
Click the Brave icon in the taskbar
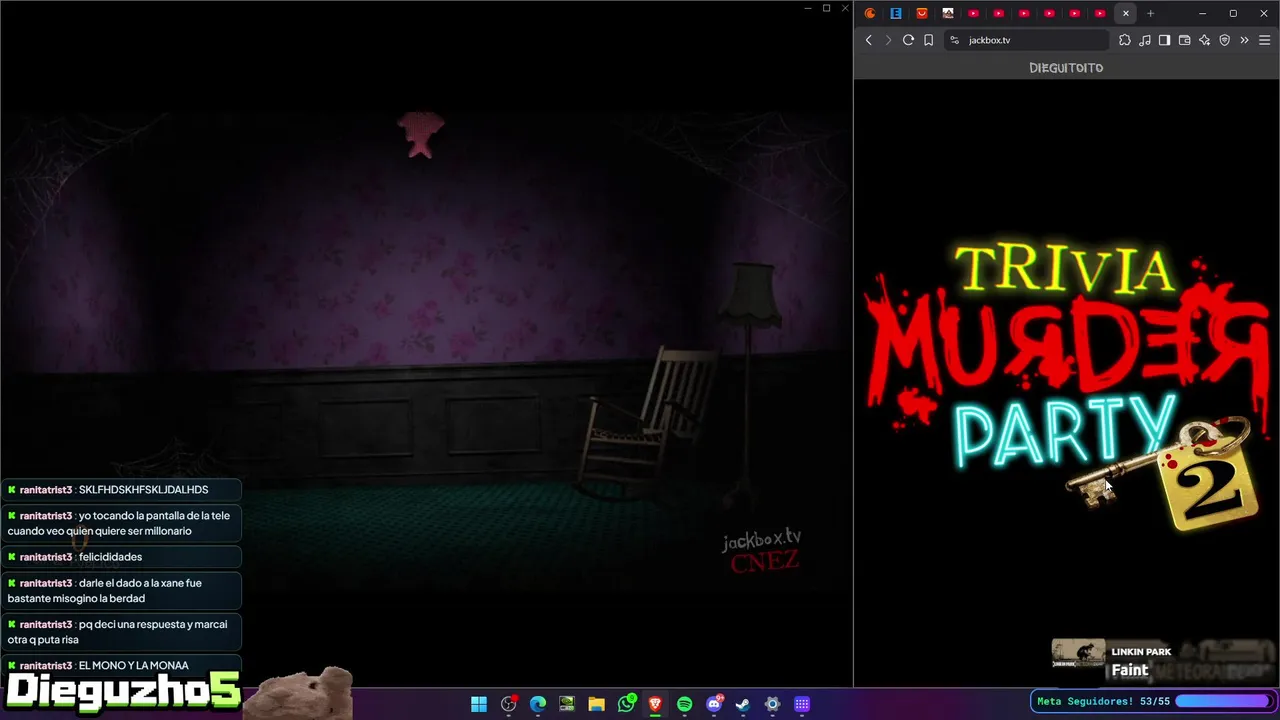tap(655, 704)
